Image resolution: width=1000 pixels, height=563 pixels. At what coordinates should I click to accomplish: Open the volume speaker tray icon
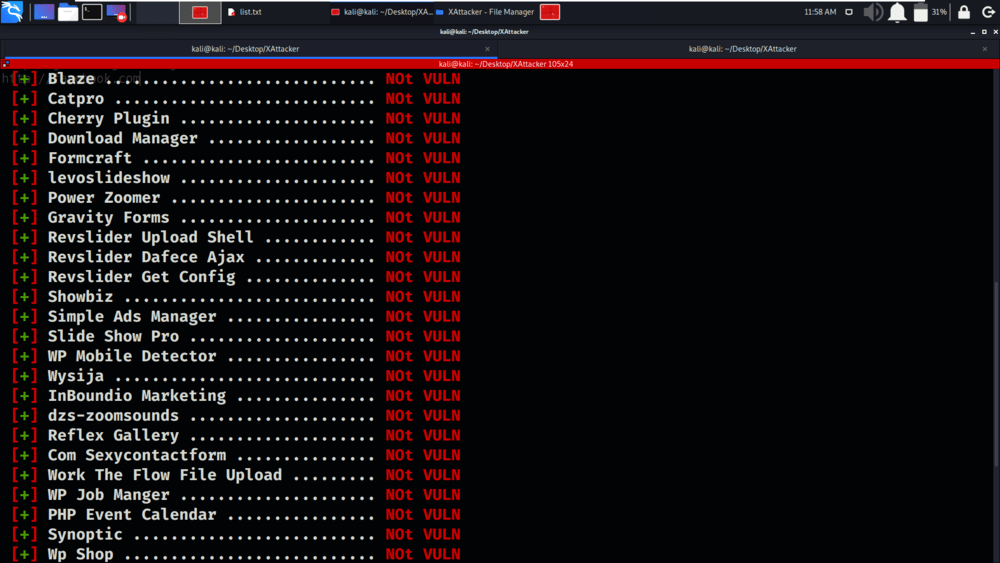pos(872,12)
